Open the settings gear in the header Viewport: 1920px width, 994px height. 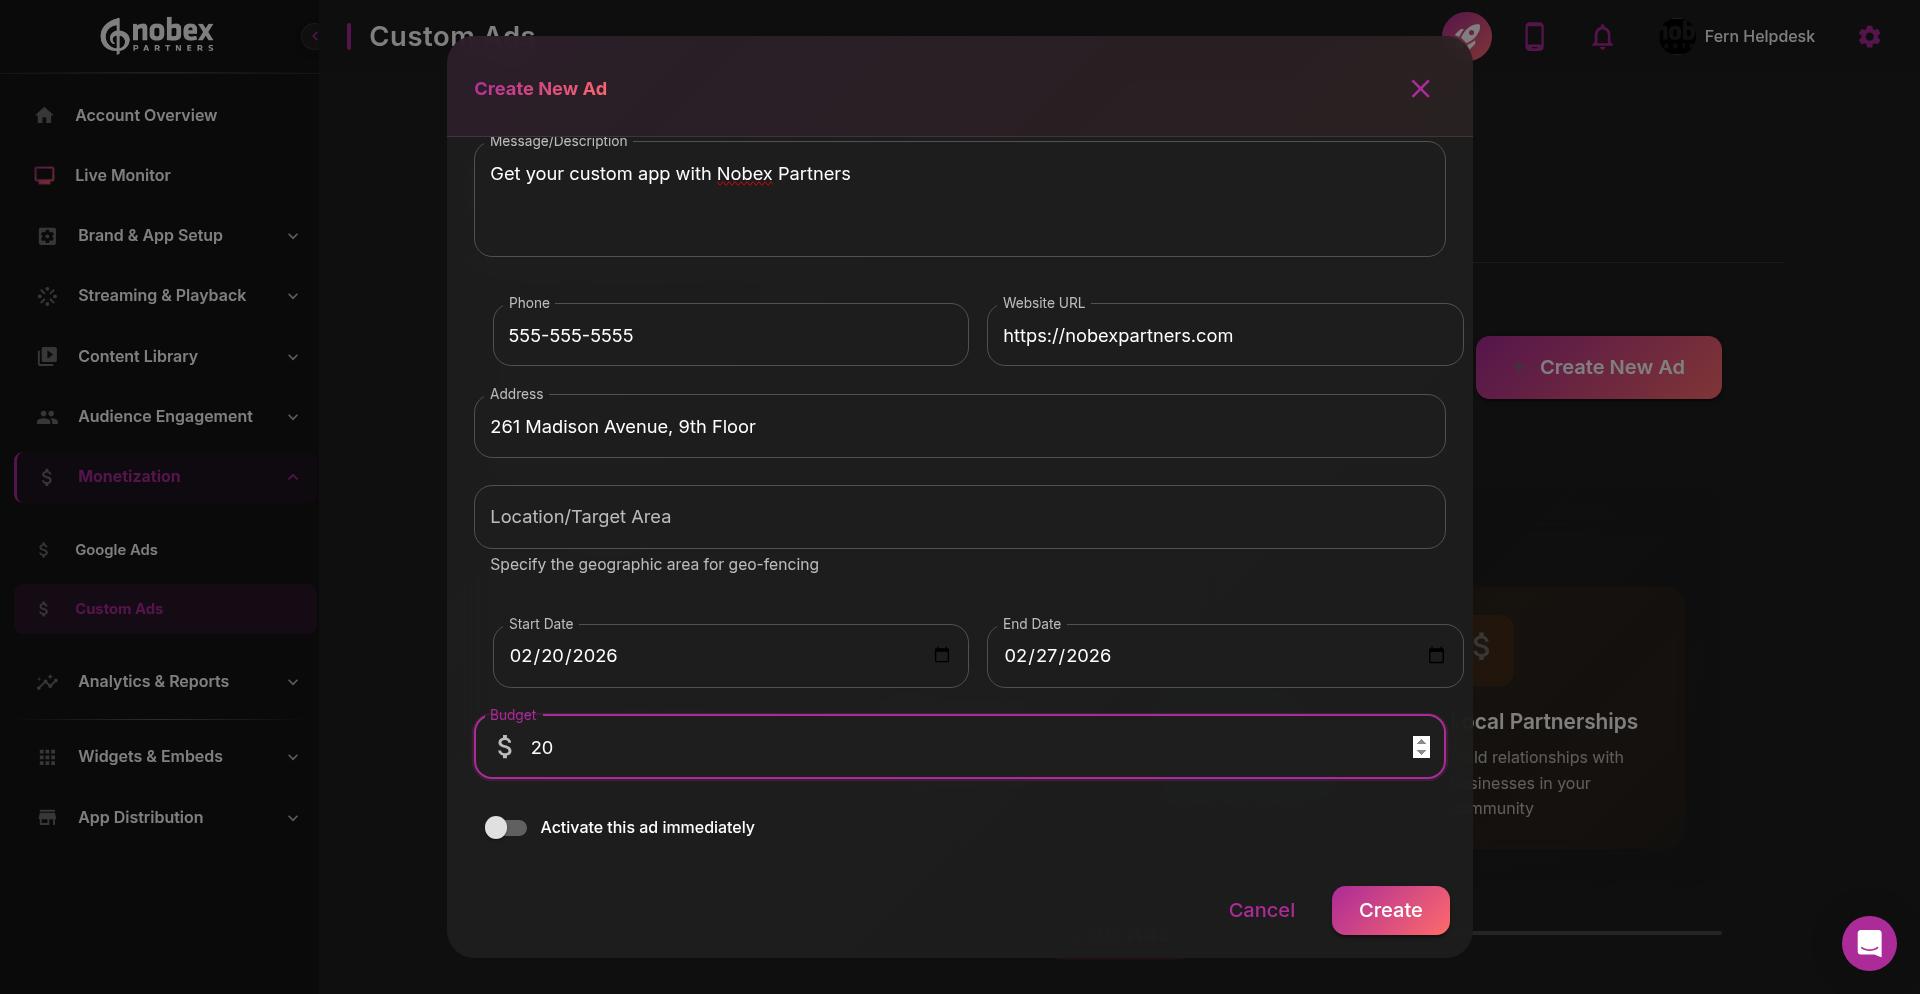1869,36
